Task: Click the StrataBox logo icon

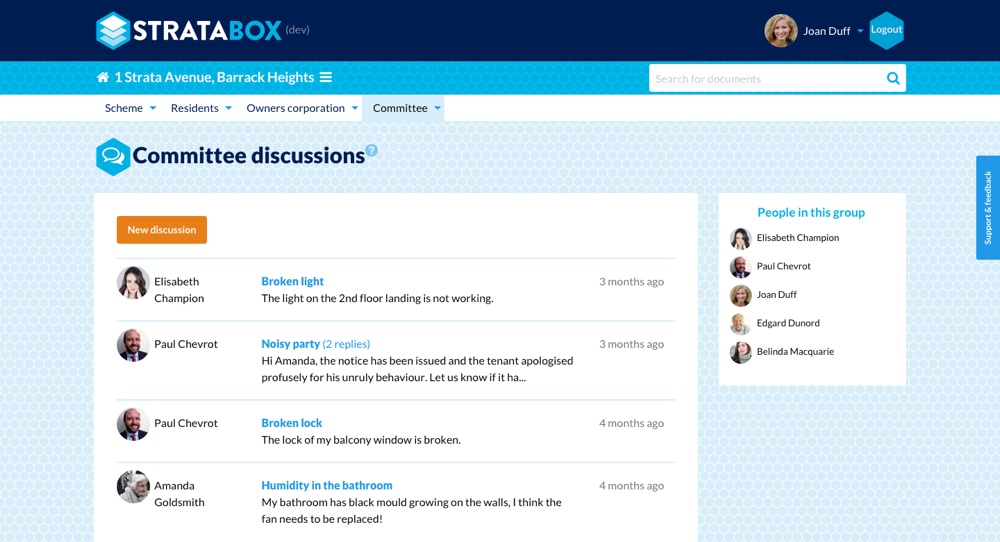Action: 113,31
